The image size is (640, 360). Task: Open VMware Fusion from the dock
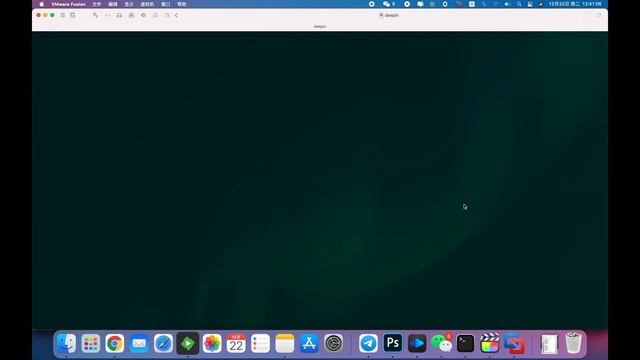514,343
